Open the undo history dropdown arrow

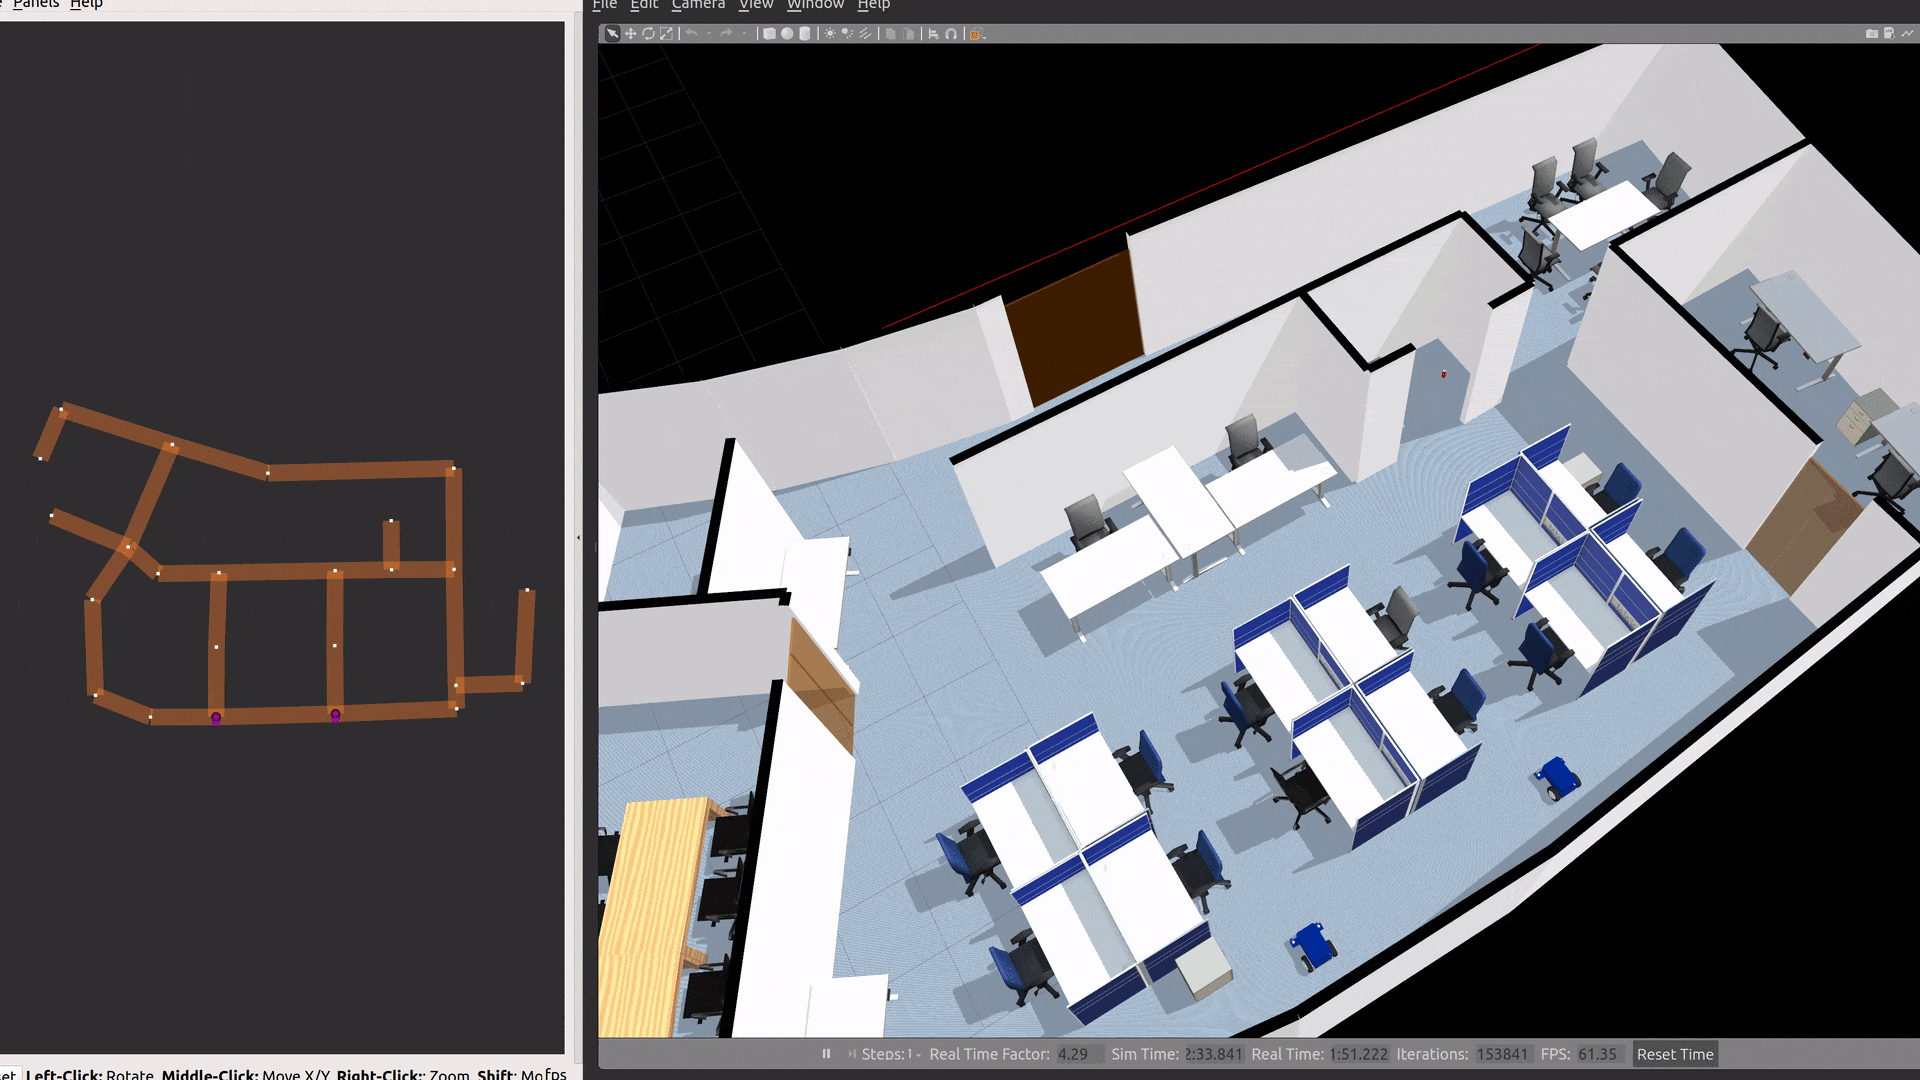(709, 34)
